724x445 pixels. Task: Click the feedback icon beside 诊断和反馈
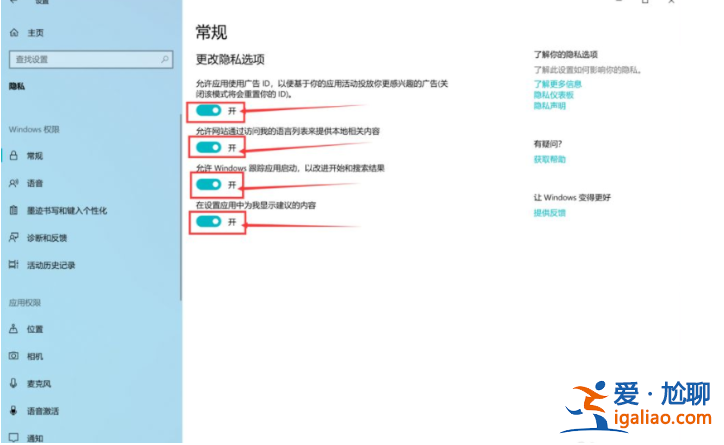coord(14,238)
